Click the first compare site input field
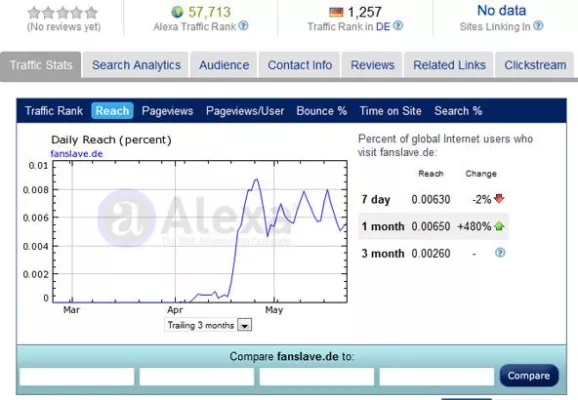 (77, 376)
